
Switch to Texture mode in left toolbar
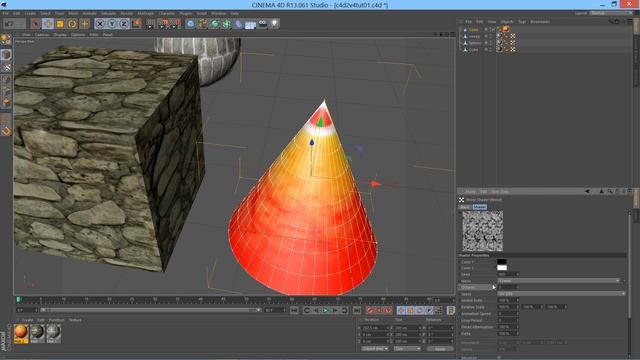click(6, 67)
